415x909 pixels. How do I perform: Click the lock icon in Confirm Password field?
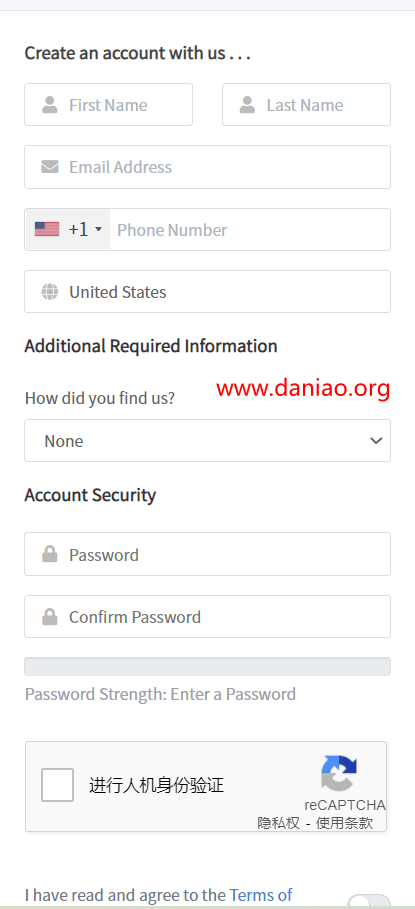50,616
